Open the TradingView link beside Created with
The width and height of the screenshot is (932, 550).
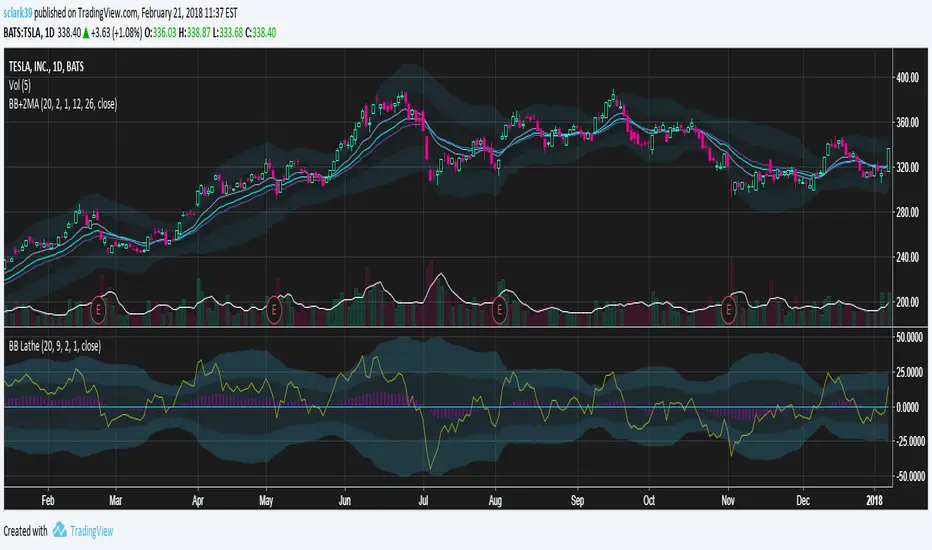click(x=92, y=531)
